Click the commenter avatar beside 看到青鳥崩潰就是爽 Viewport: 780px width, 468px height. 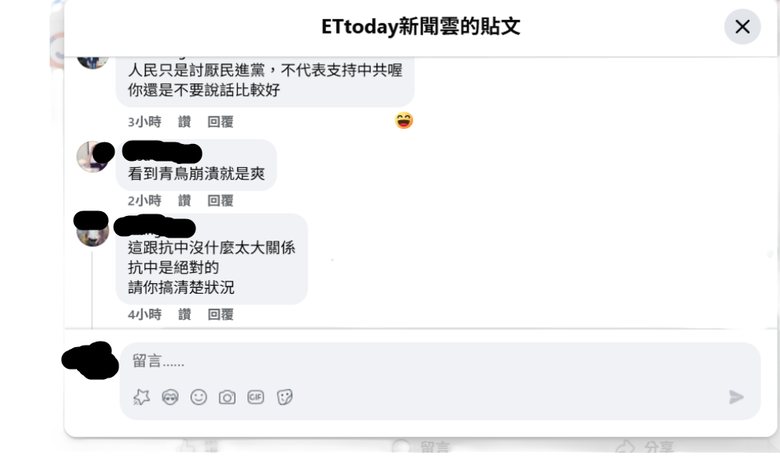point(93,157)
